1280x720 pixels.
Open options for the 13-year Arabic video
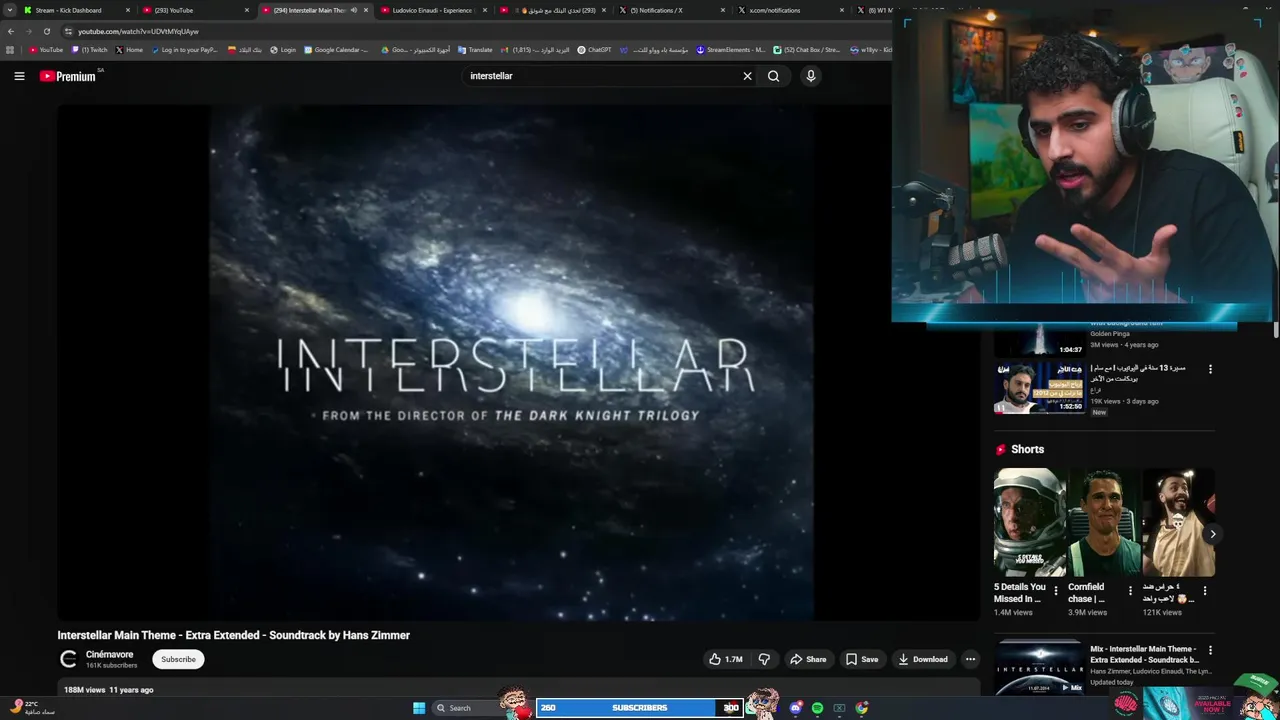point(1210,369)
